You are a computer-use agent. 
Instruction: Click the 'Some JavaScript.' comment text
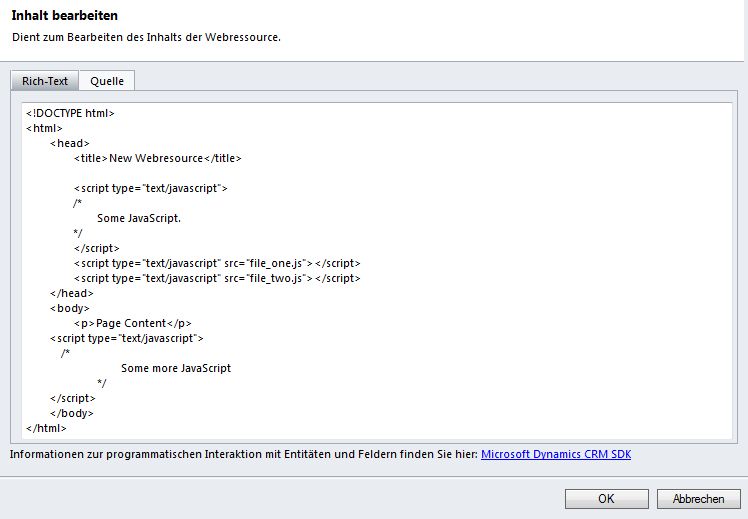[139, 218]
